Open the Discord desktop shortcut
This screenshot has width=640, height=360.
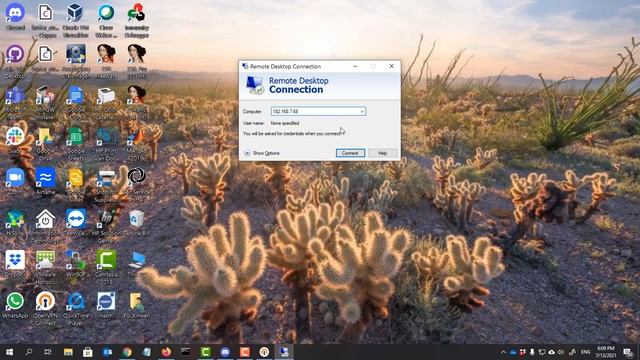click(15, 17)
